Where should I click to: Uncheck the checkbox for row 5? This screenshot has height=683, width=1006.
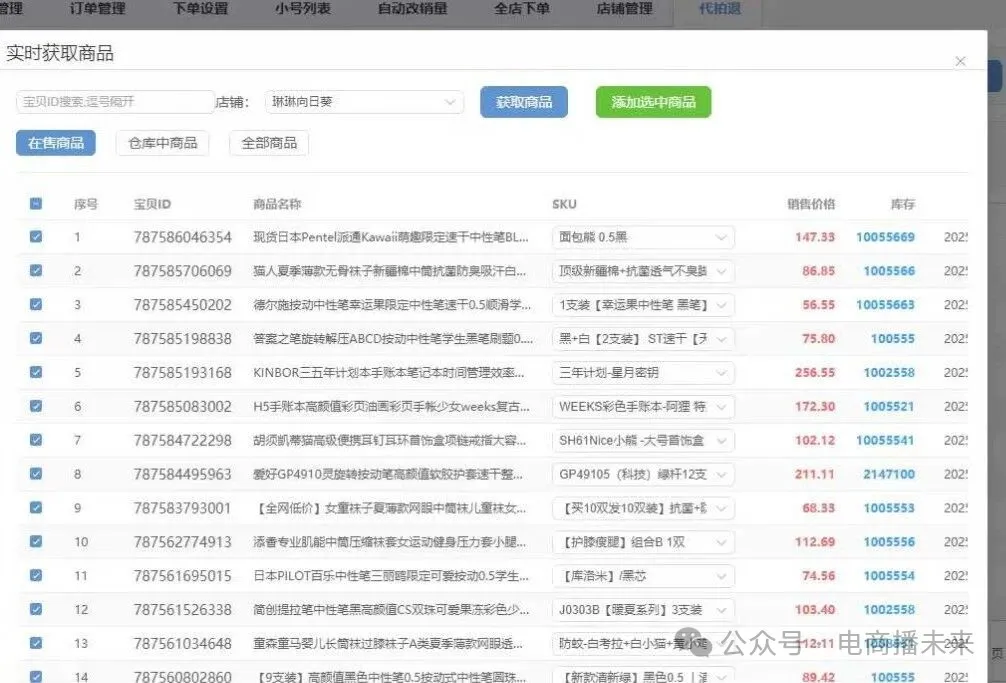pyautogui.click(x=36, y=372)
